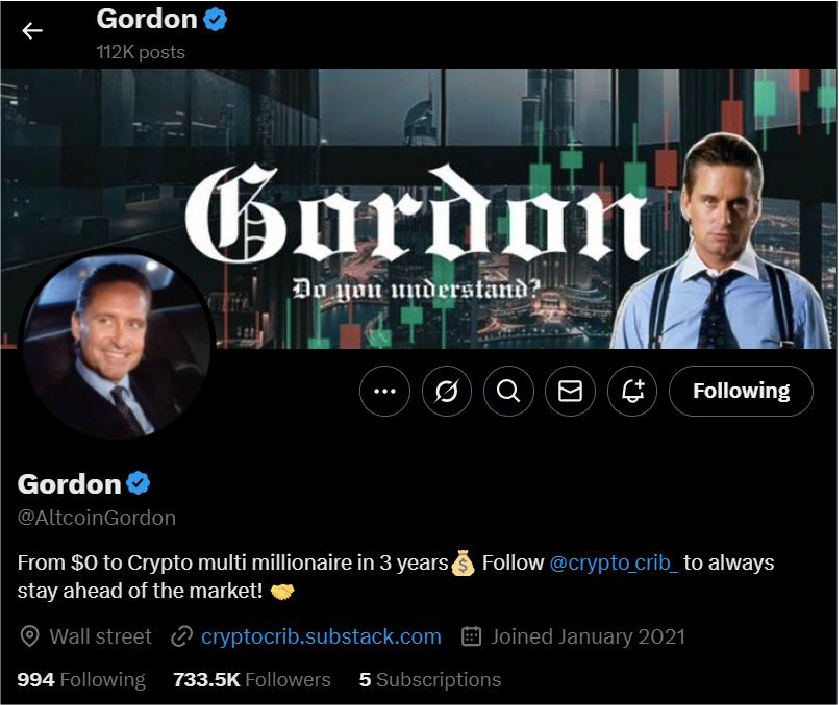Image resolution: width=839 pixels, height=705 pixels.
Task: Open the three-dot more options menu
Action: coord(384,391)
